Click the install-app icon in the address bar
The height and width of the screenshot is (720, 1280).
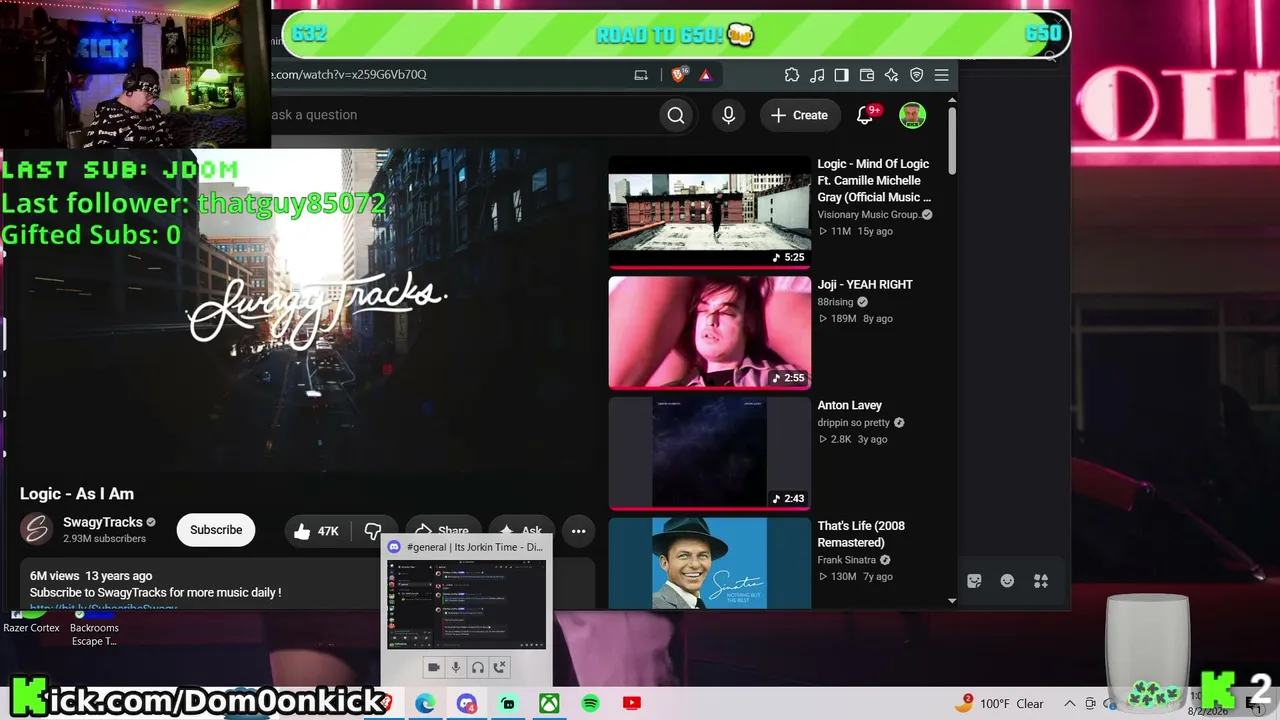coord(641,75)
